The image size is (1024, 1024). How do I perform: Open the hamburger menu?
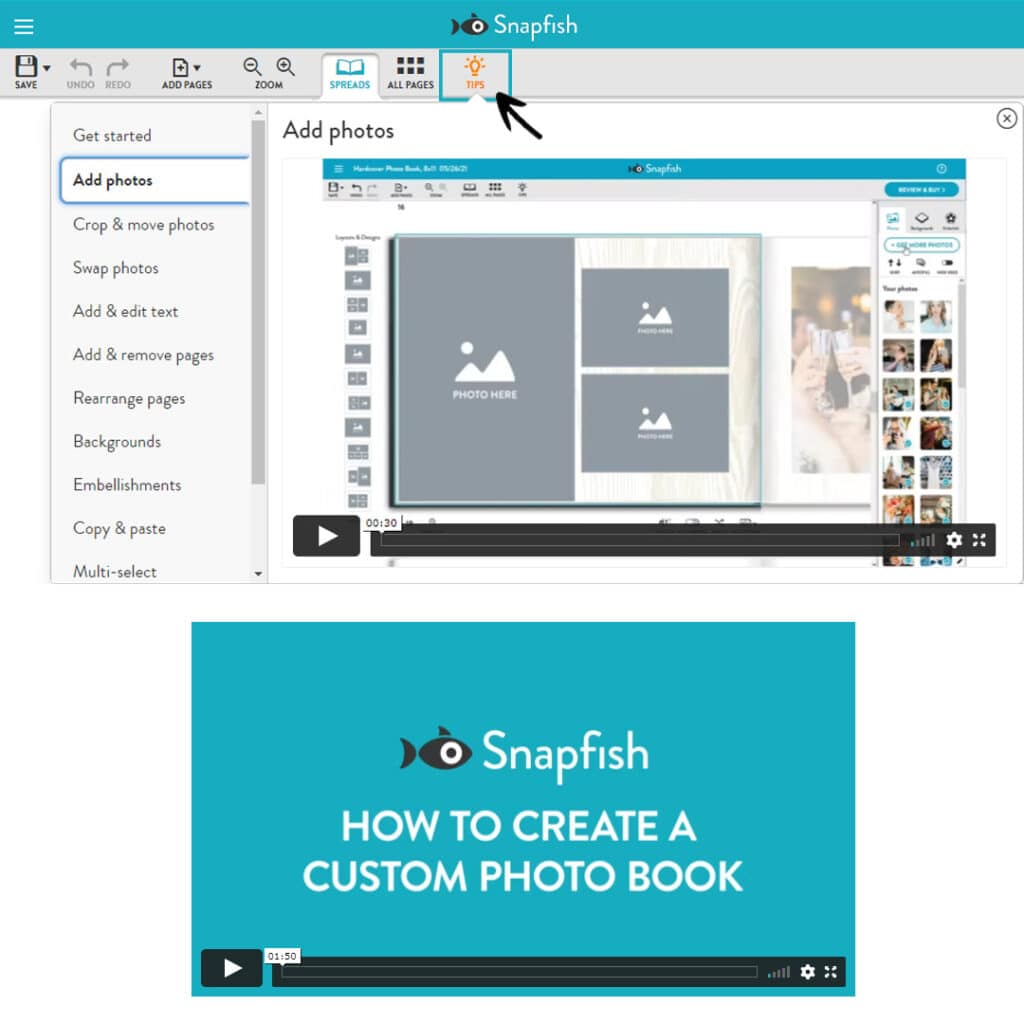click(24, 26)
